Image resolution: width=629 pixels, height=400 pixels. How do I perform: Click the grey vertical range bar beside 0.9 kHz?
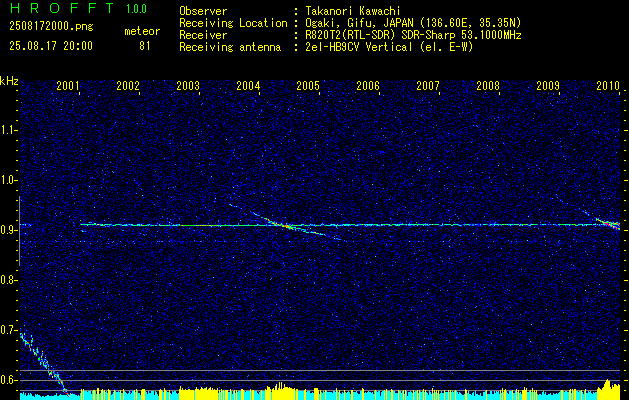click(19, 231)
